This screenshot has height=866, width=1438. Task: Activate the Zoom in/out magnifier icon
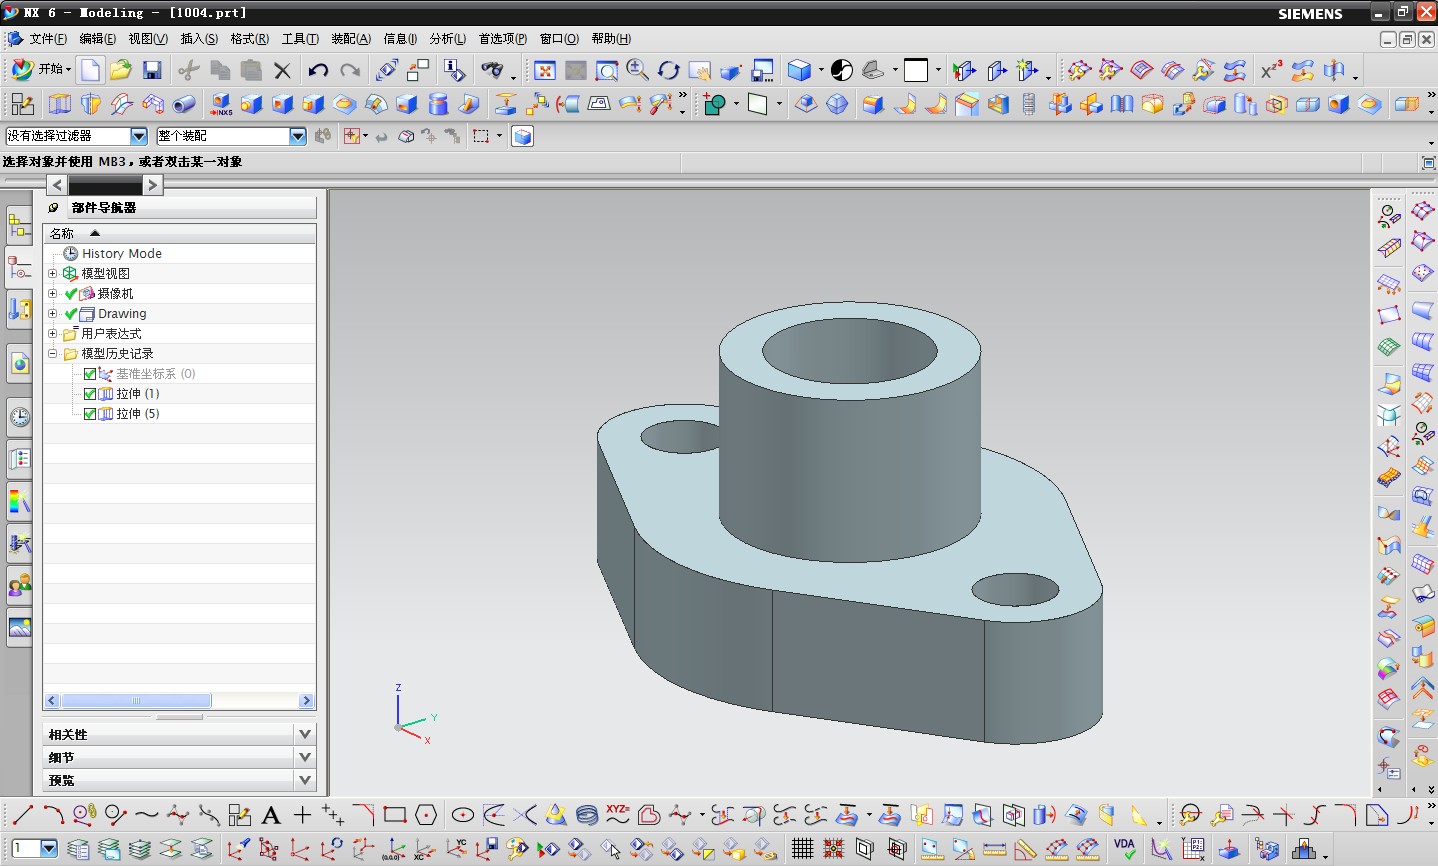pyautogui.click(x=637, y=70)
